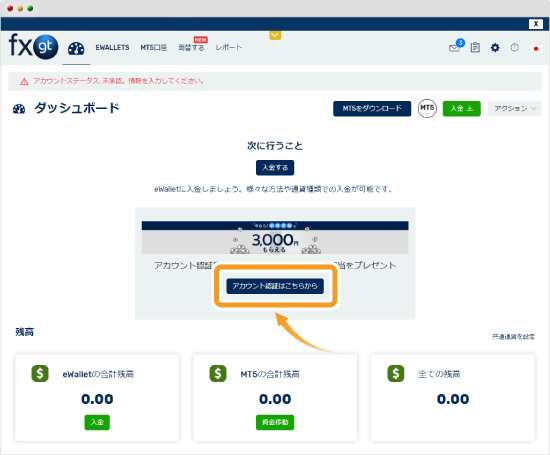Image resolution: width=550 pixels, height=455 pixels.
Task: Click the 残高 section heading
Action: coord(25,332)
